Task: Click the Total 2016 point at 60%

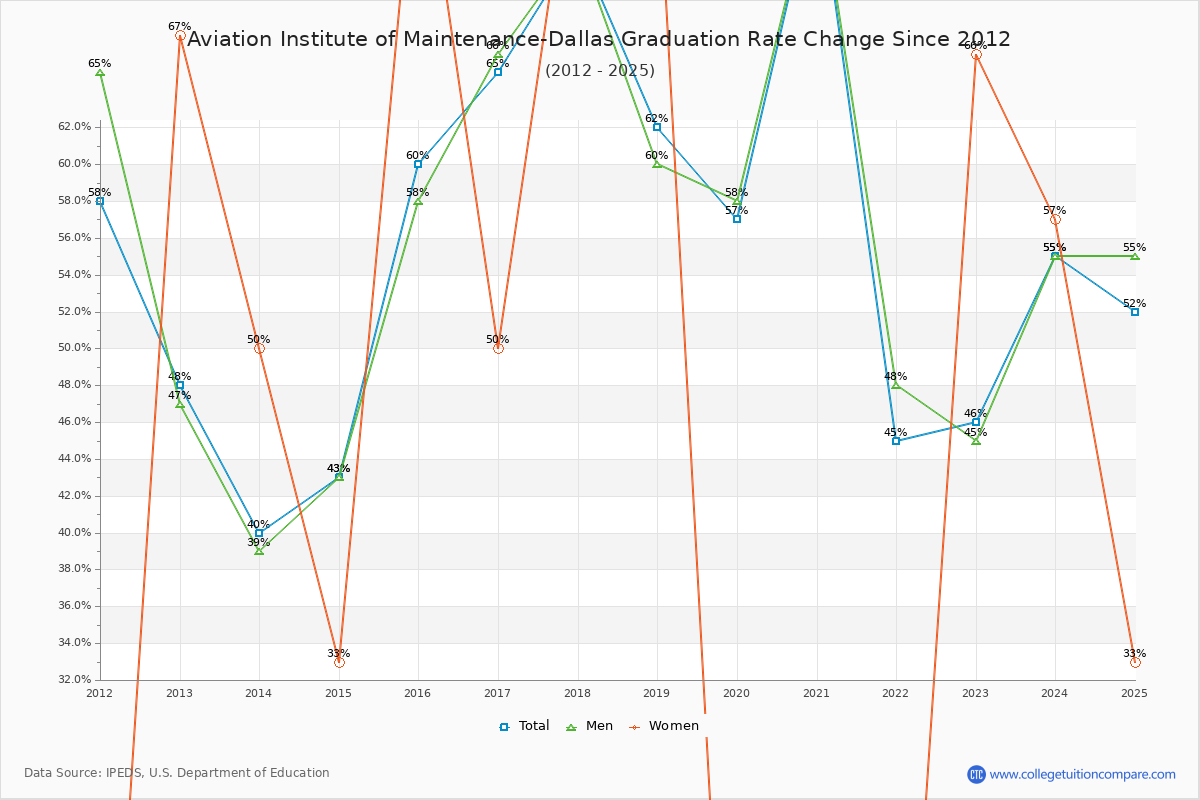Action: point(418,164)
